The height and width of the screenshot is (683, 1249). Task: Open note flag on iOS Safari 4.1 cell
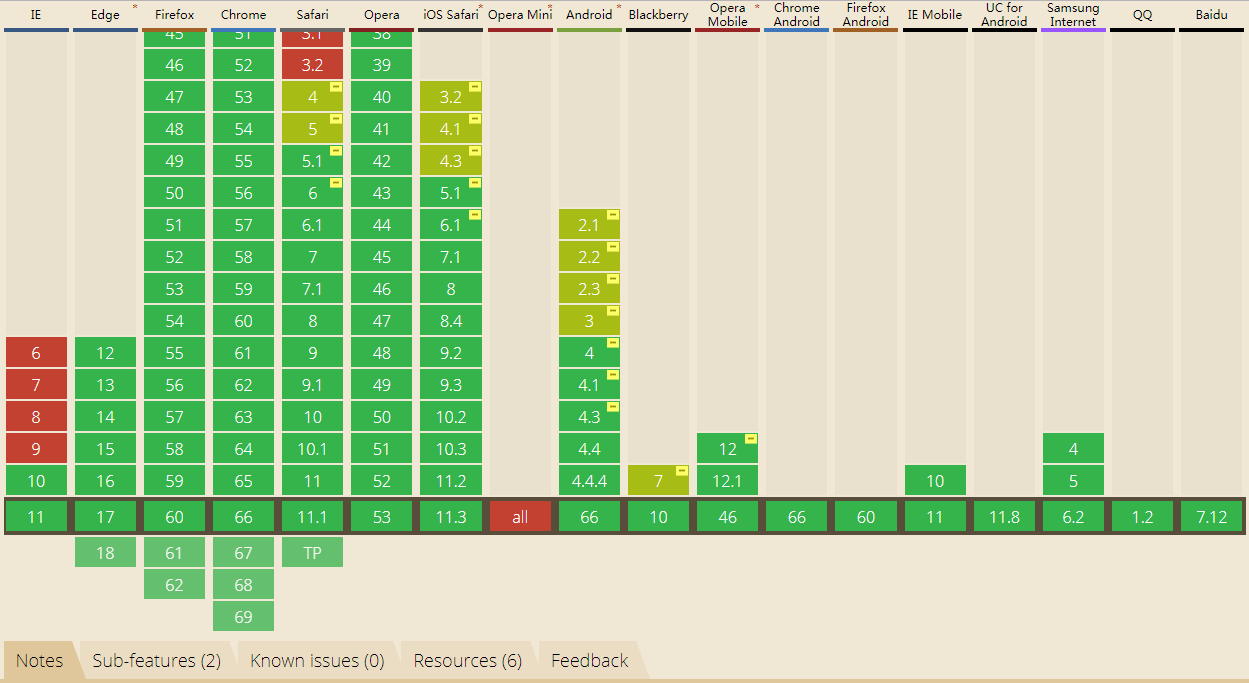pyautogui.click(x=475, y=119)
